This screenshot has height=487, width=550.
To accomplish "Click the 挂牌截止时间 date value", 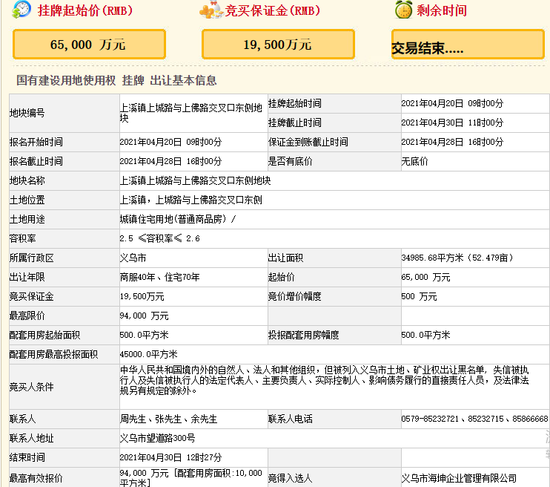I will 452,123.
